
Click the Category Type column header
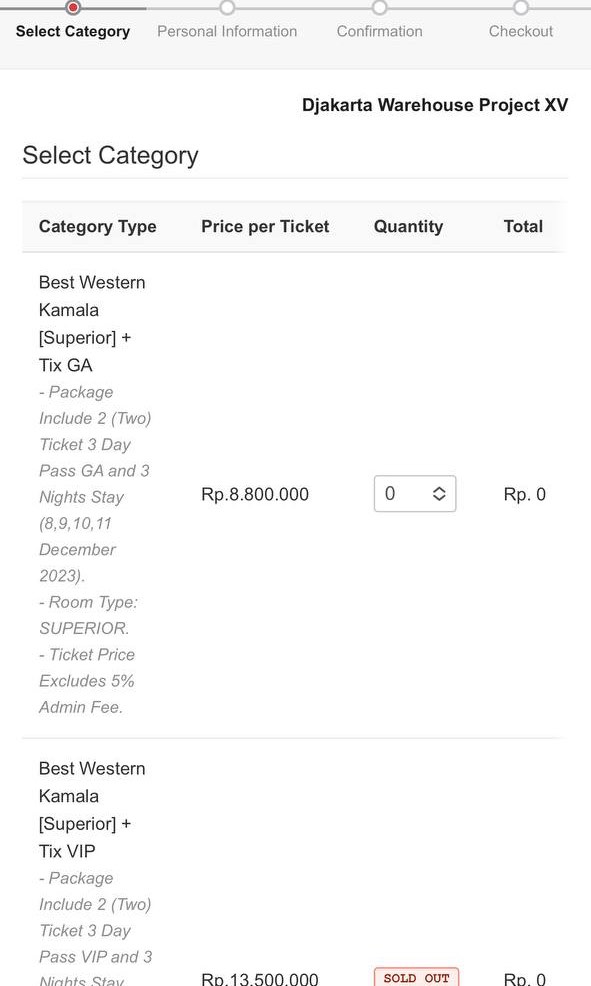pos(97,226)
